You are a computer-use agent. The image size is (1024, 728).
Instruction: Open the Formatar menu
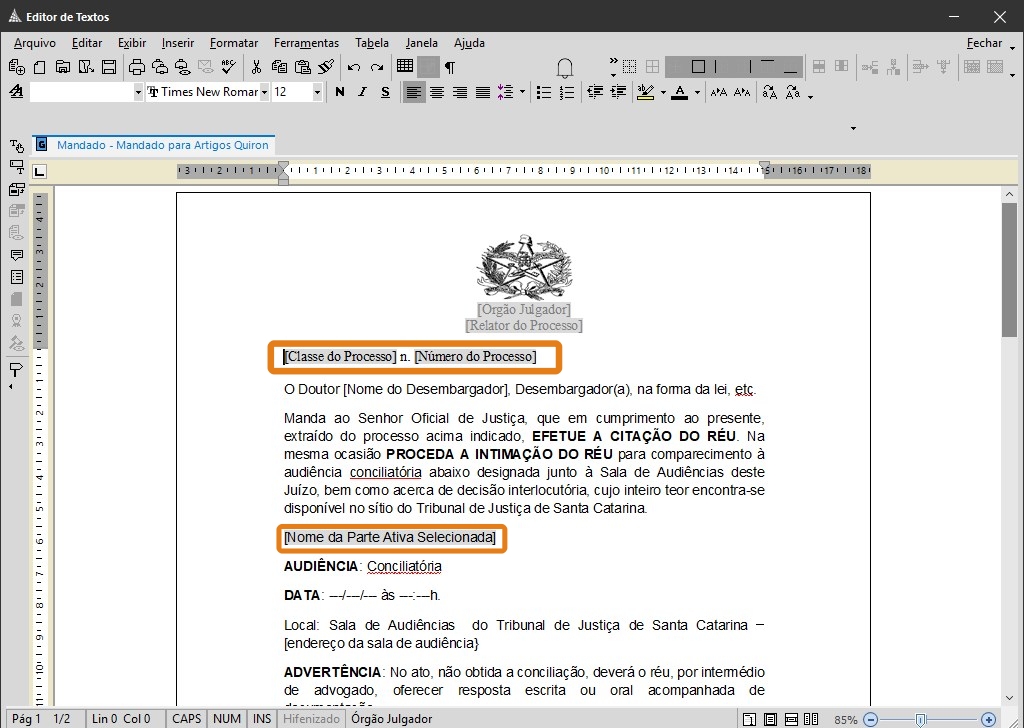234,43
